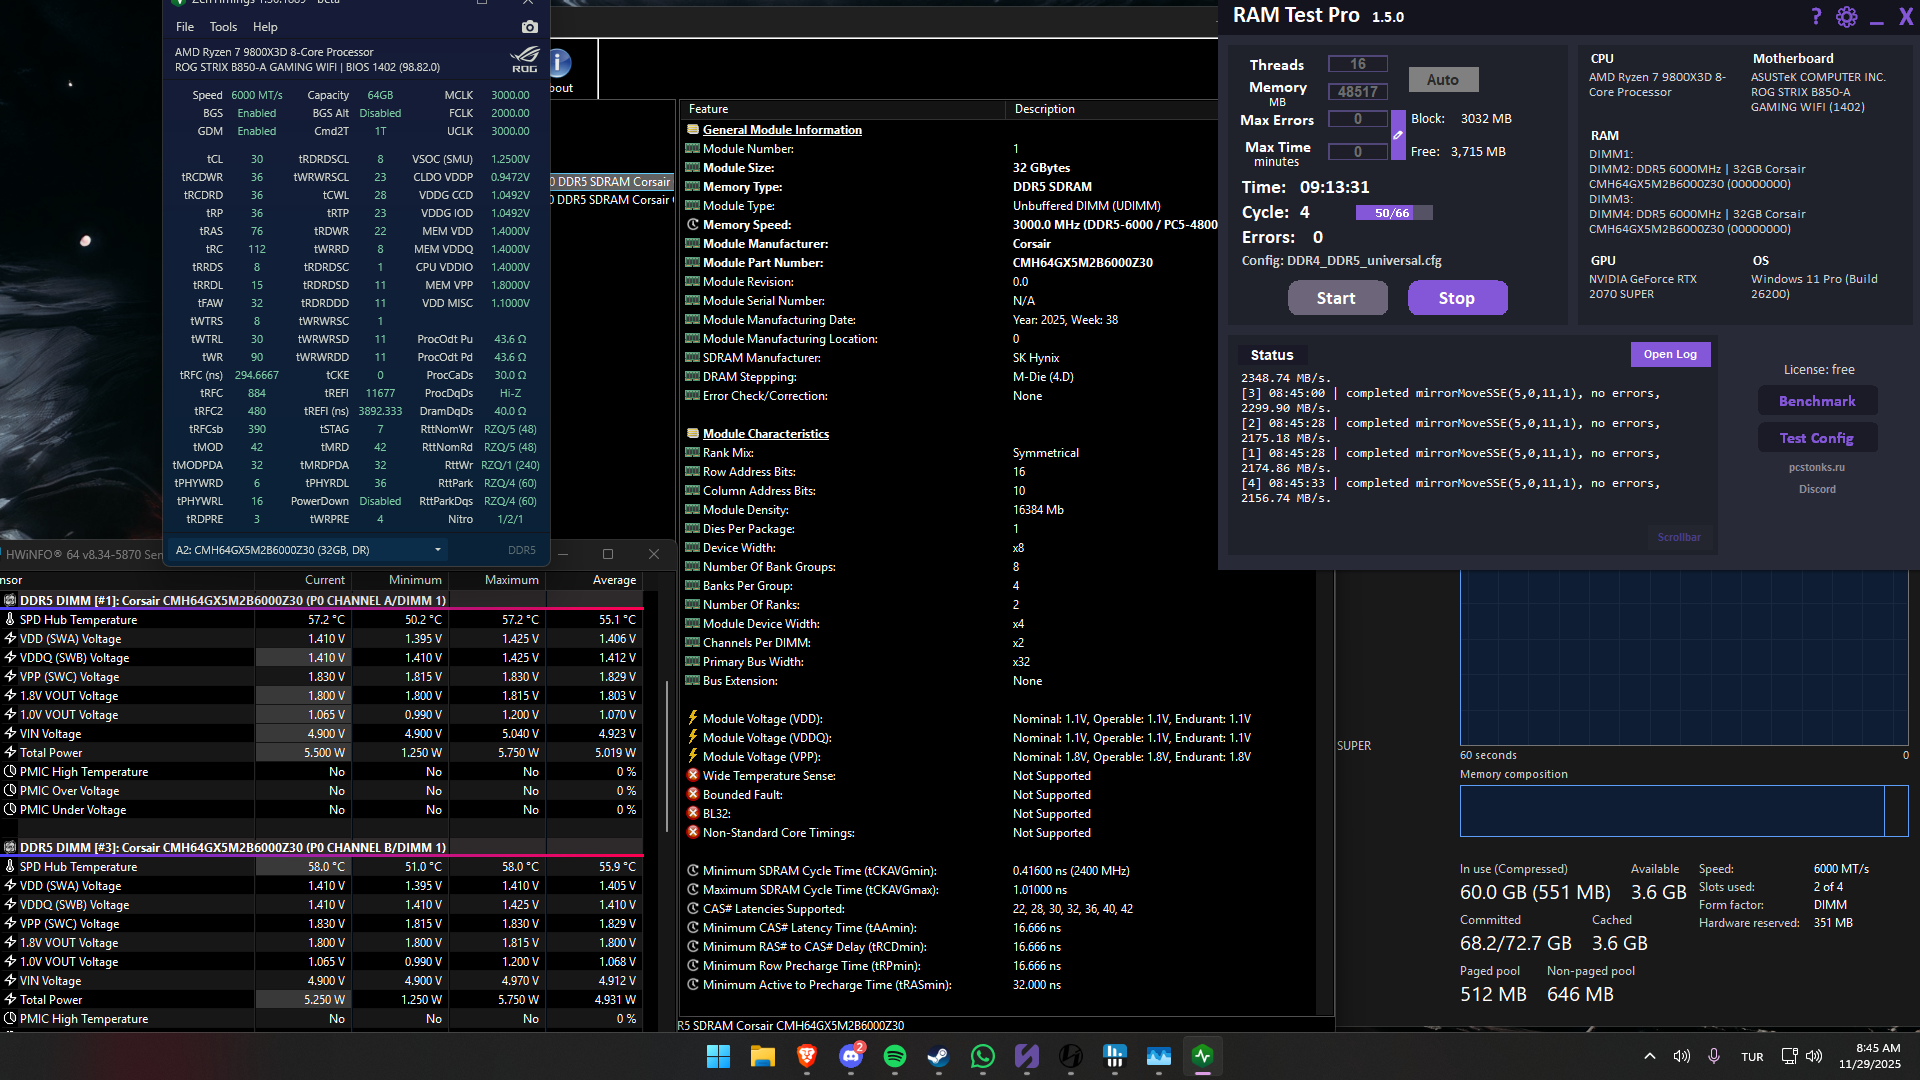Viewport: 1920px width, 1080px height.
Task: Open Test Config in RAM Test Pro
Action: coord(1817,438)
